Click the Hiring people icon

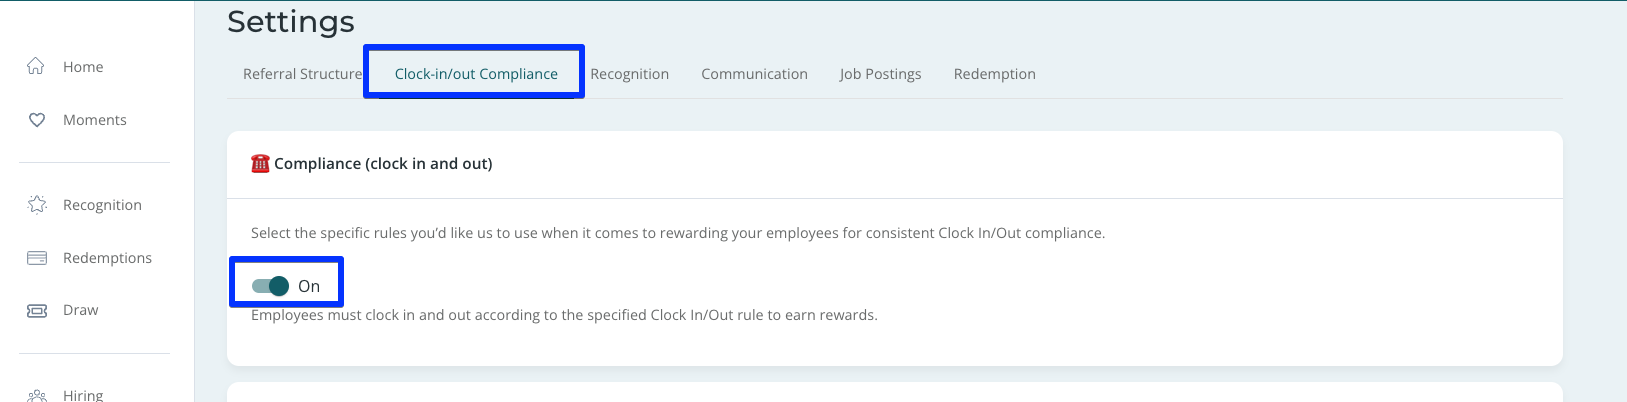tap(36, 395)
